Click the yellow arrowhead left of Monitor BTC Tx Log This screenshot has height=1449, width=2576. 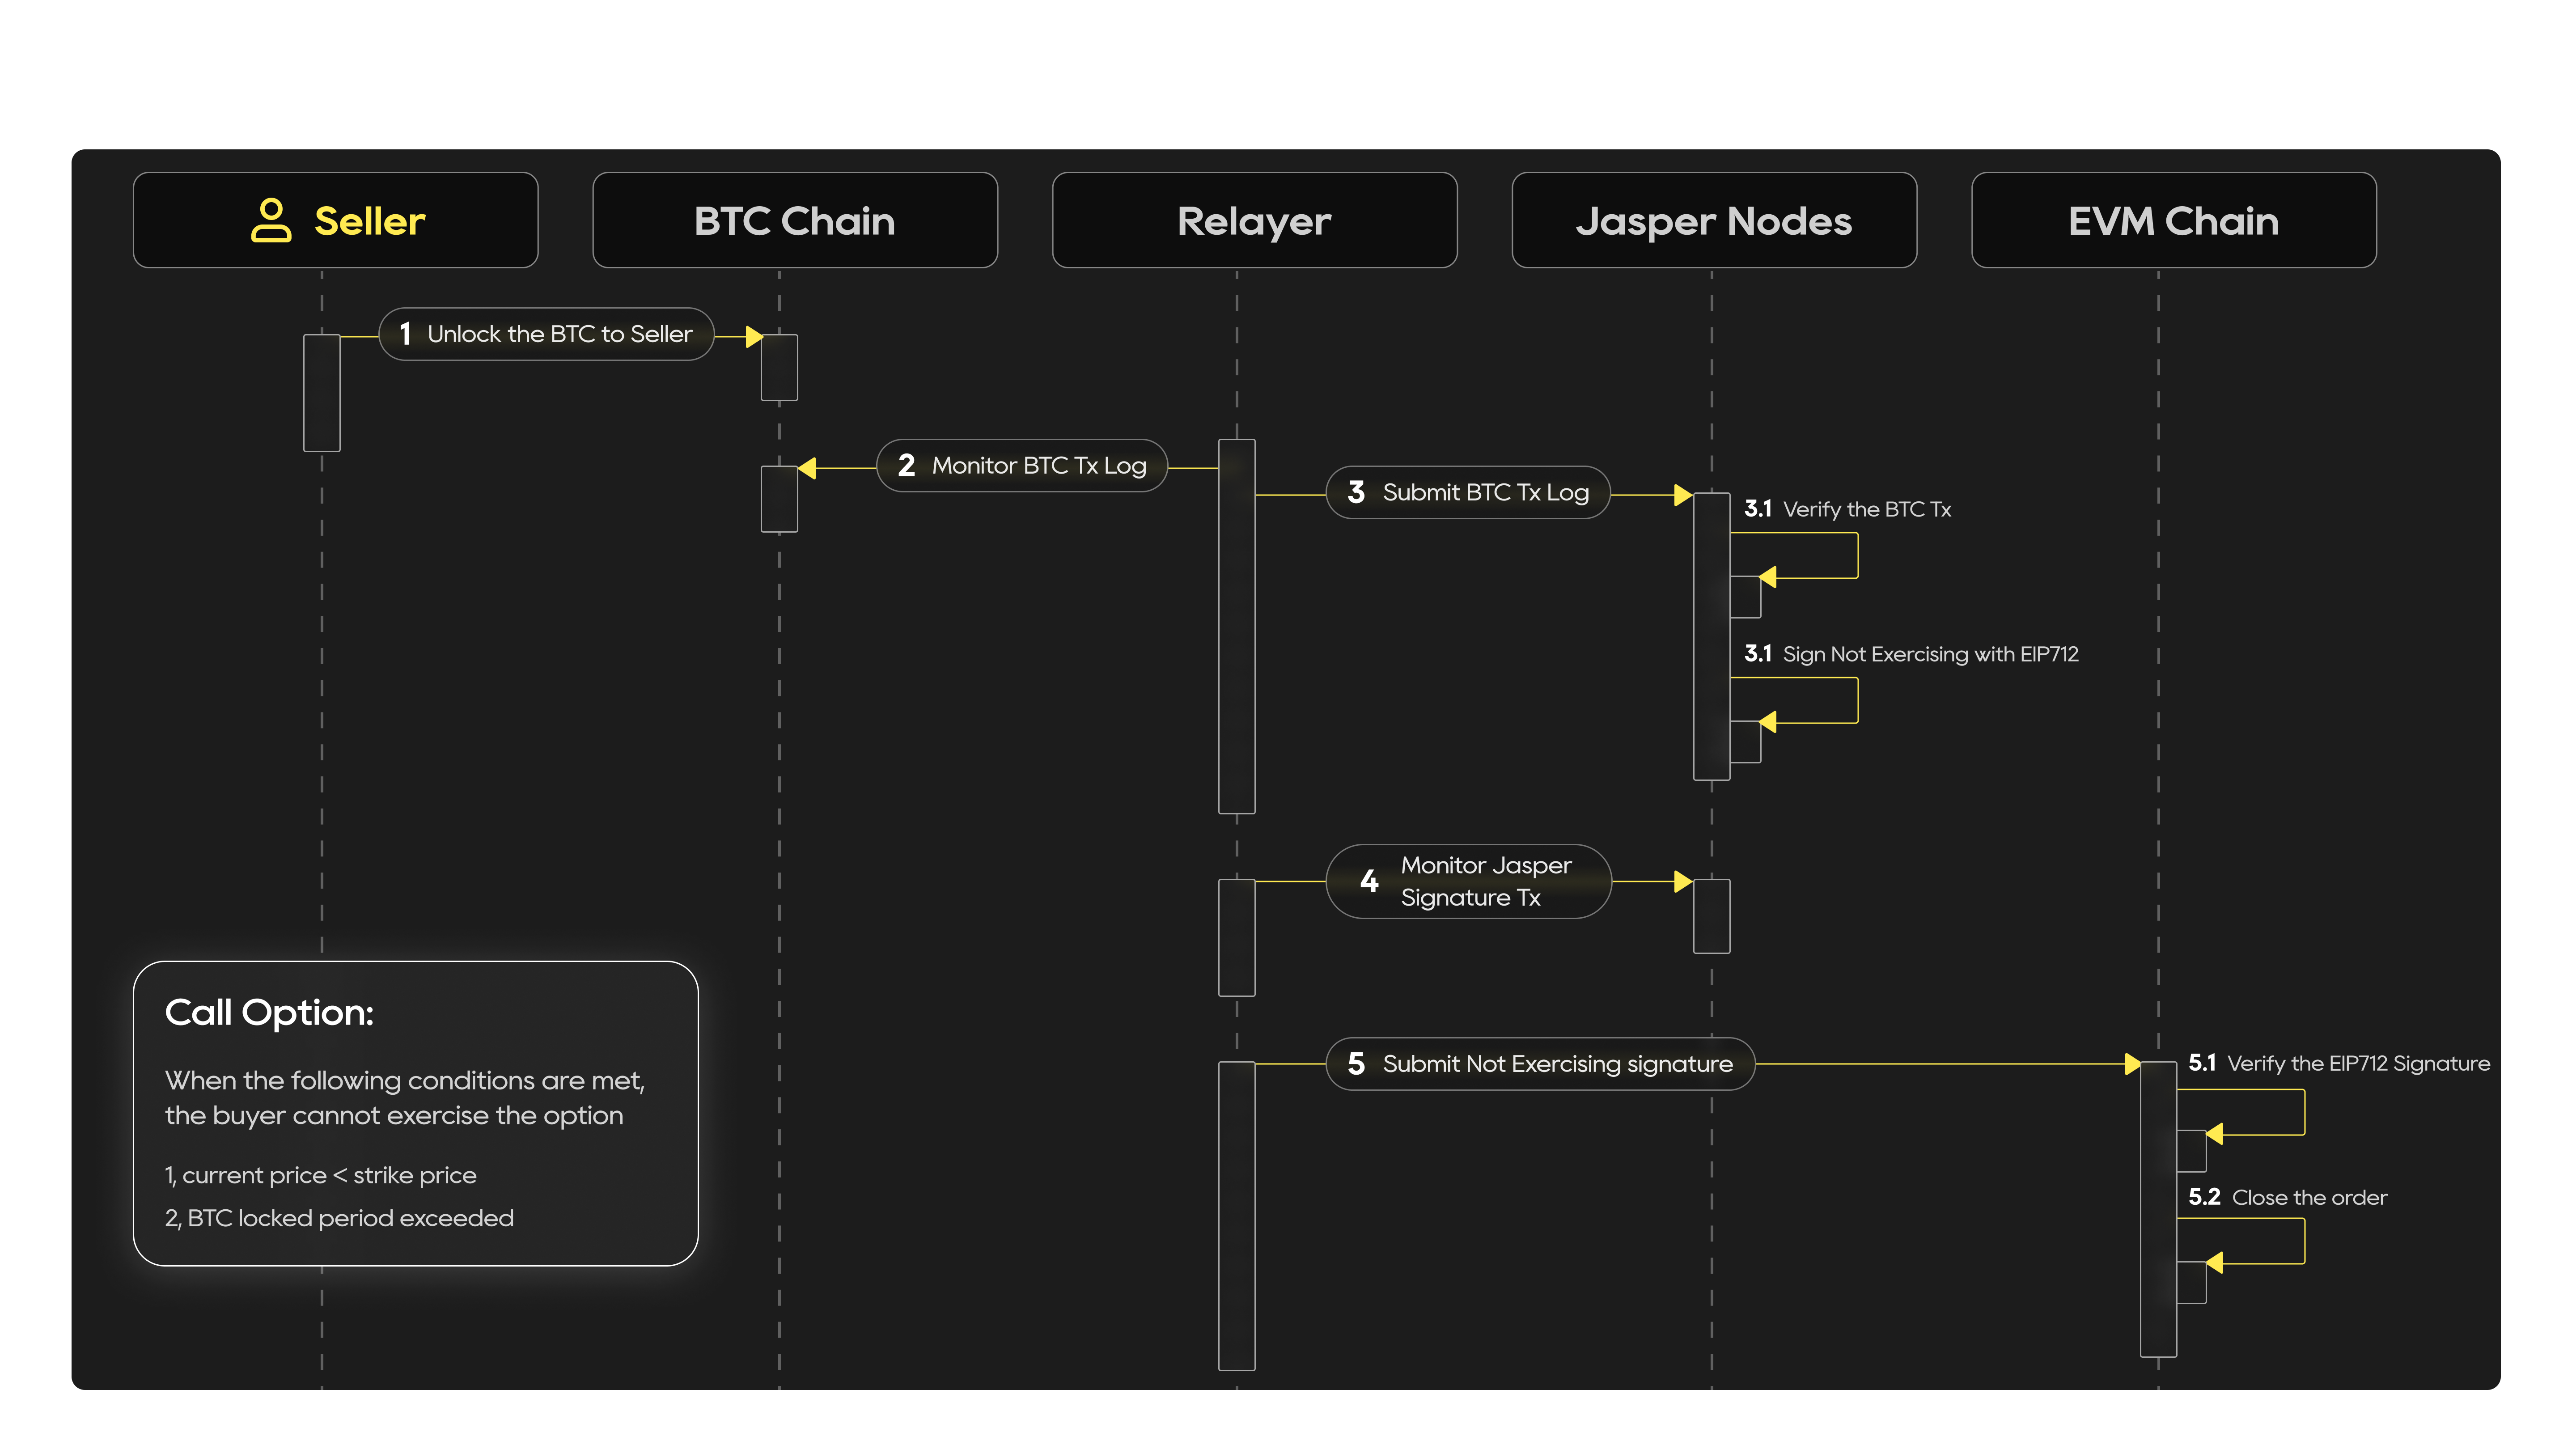click(807, 468)
